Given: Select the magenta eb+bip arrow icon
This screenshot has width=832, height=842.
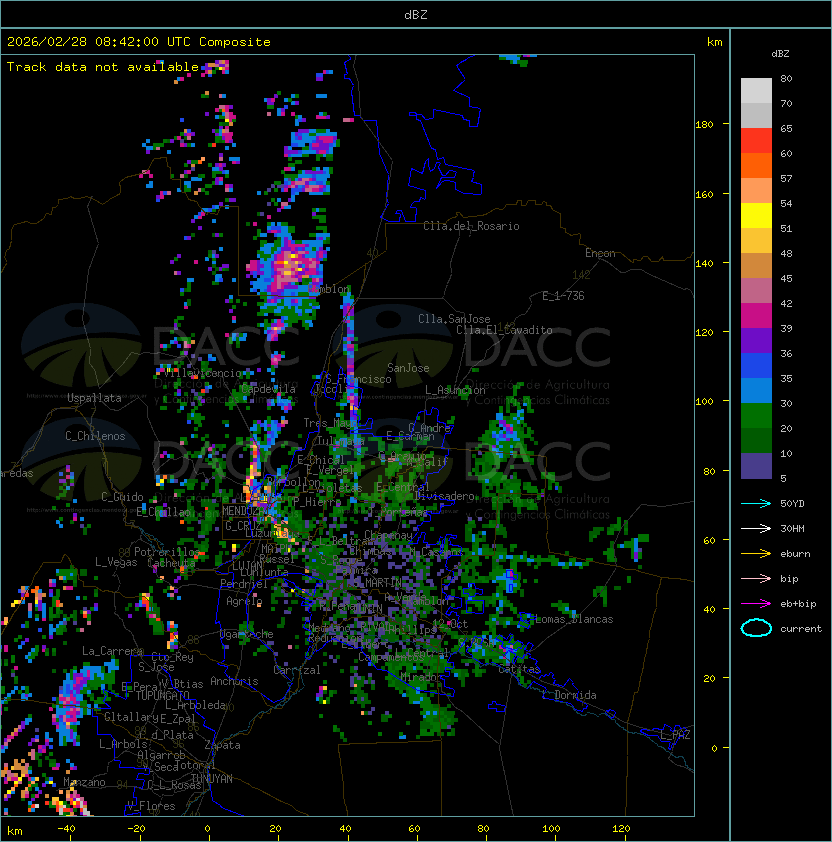Looking at the screenshot, I should coord(756,603).
